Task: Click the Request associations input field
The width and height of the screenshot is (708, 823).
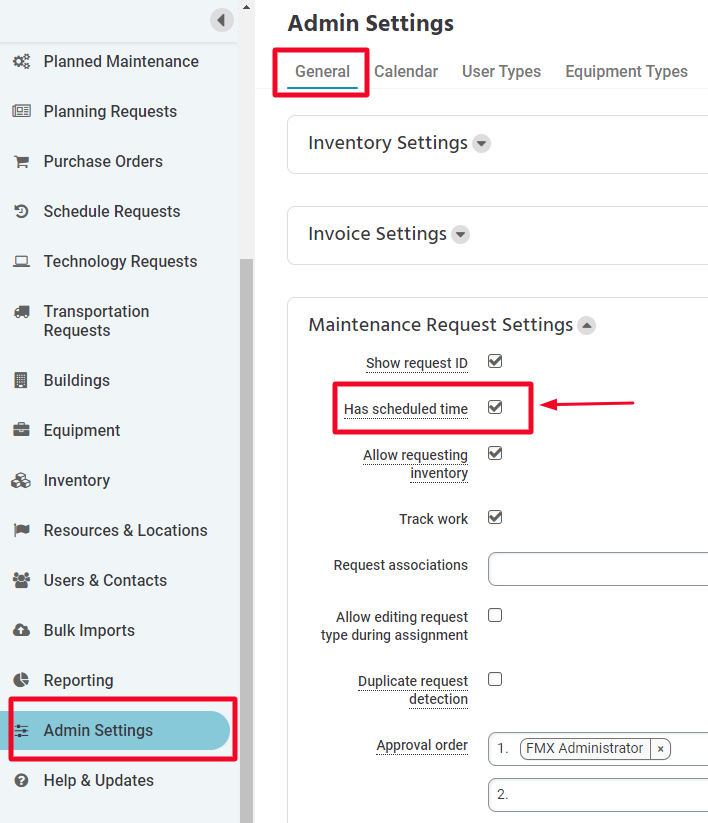Action: coord(598,569)
